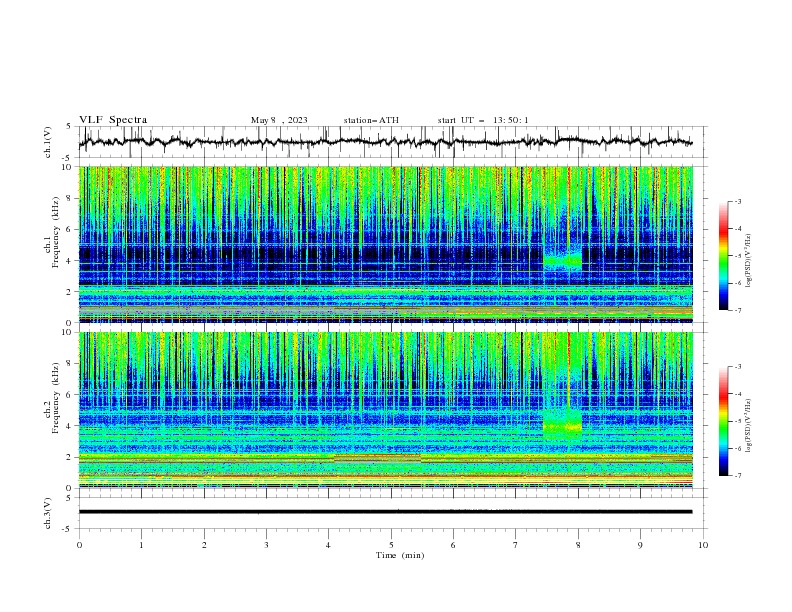Click the 4 kHz emission burst in ch.1 spectrogram
The height and width of the screenshot is (612, 792).
(562, 261)
